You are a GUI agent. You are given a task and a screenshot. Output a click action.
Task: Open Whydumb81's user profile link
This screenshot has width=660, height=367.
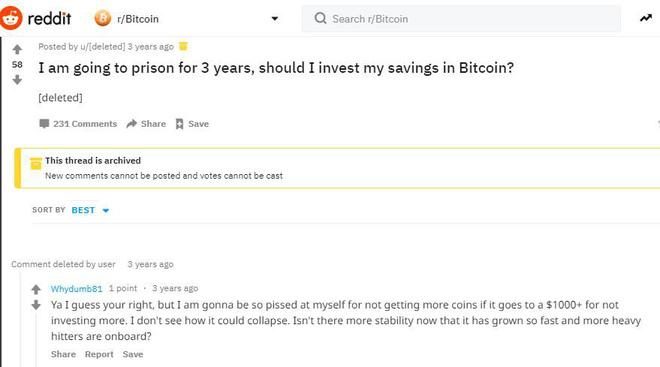(76, 289)
